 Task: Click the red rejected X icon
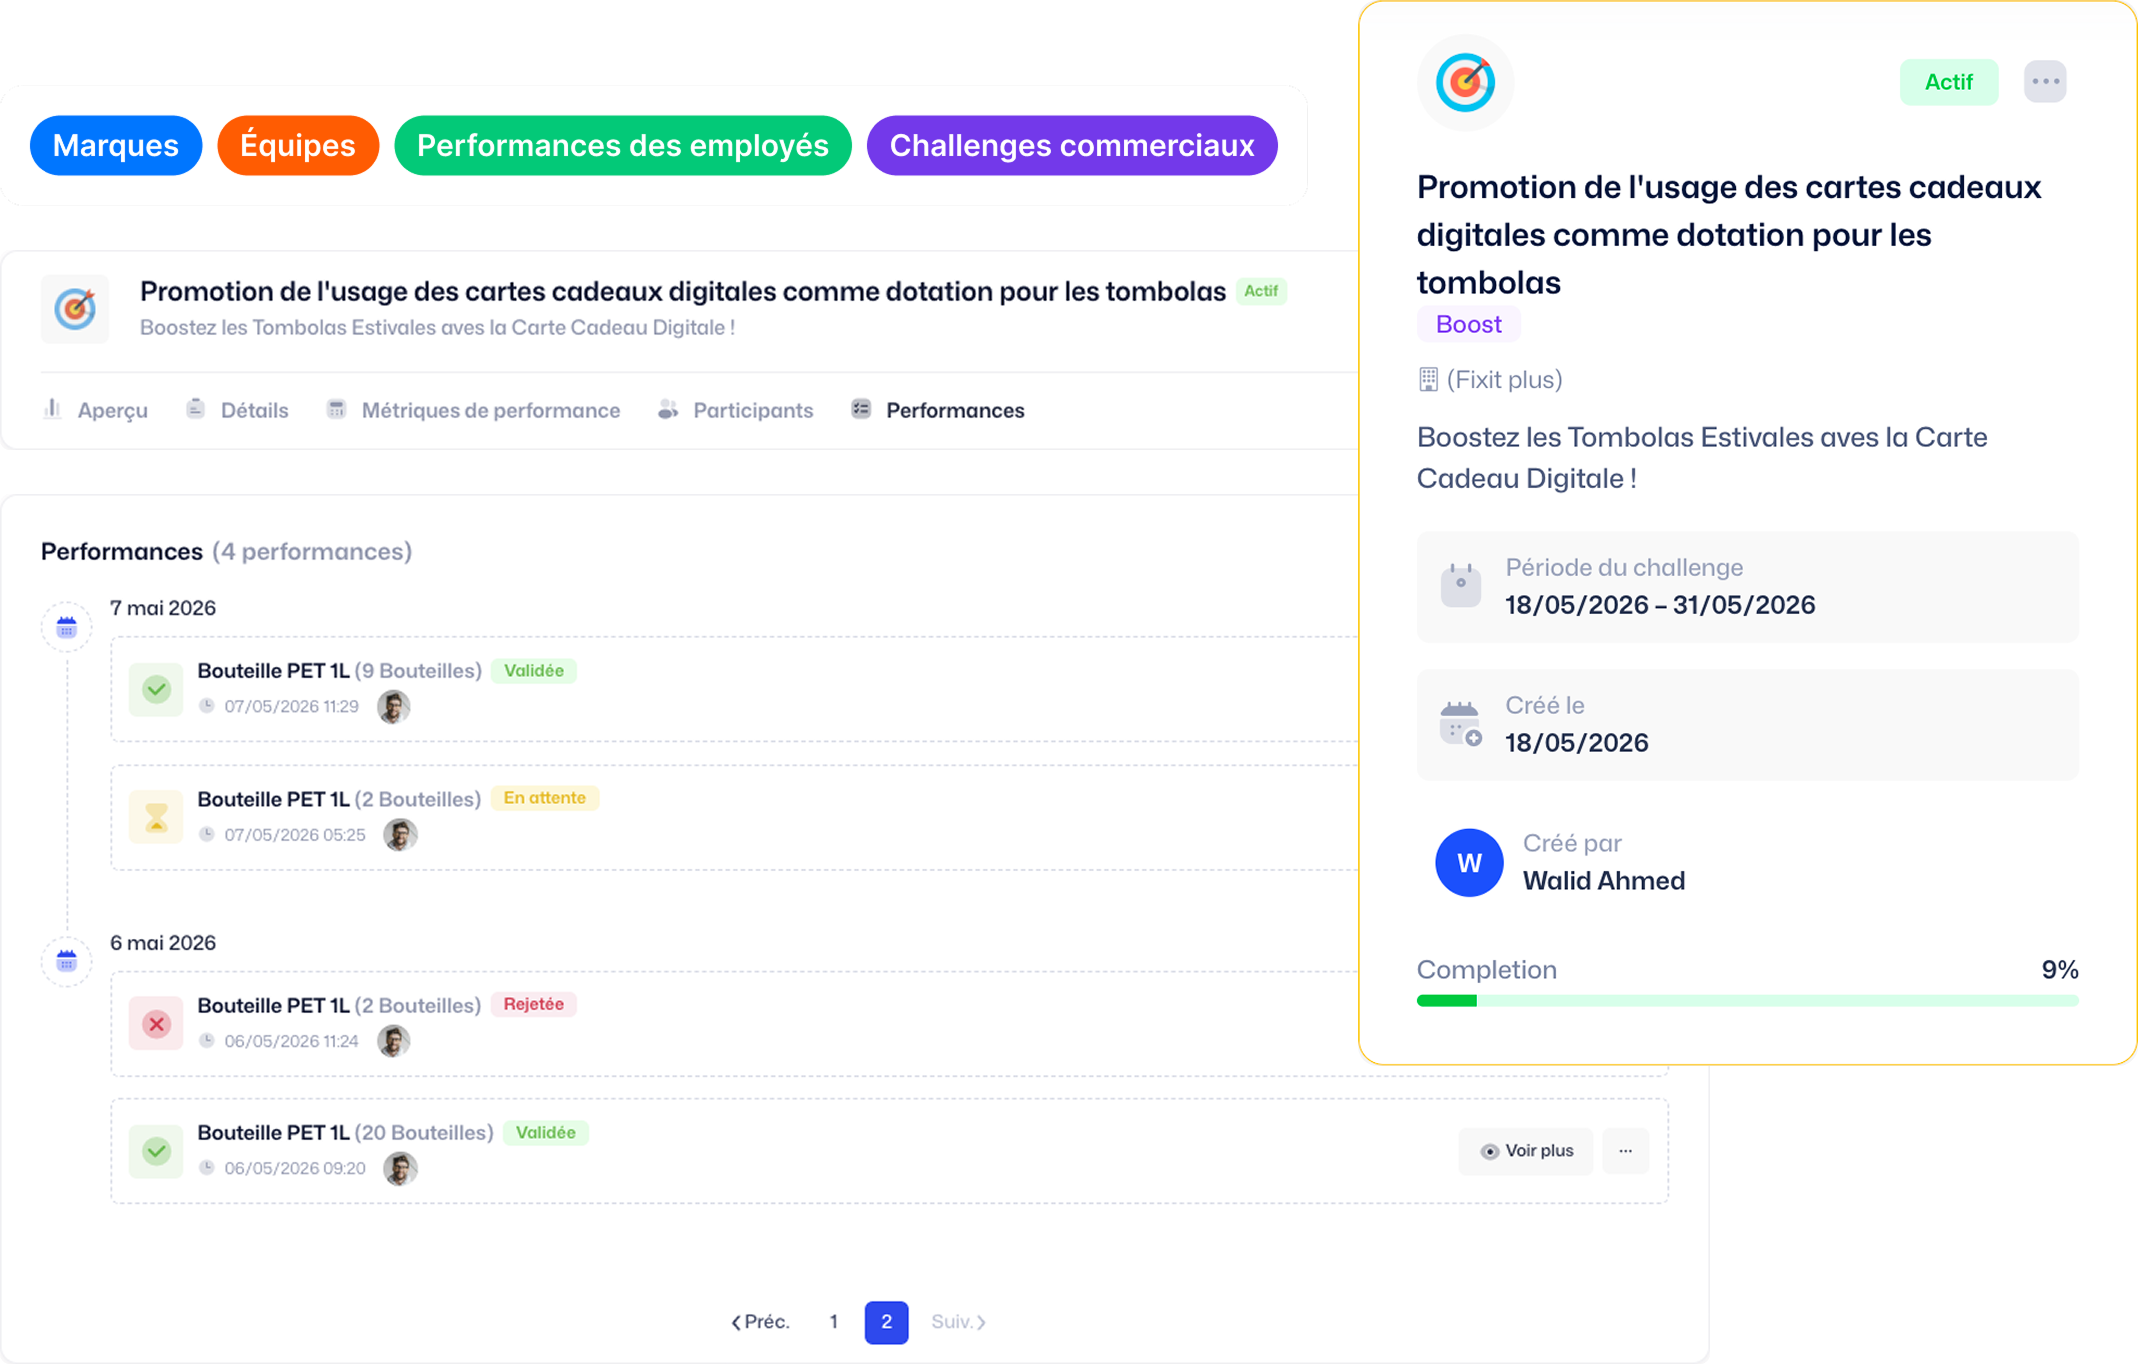(x=156, y=1023)
